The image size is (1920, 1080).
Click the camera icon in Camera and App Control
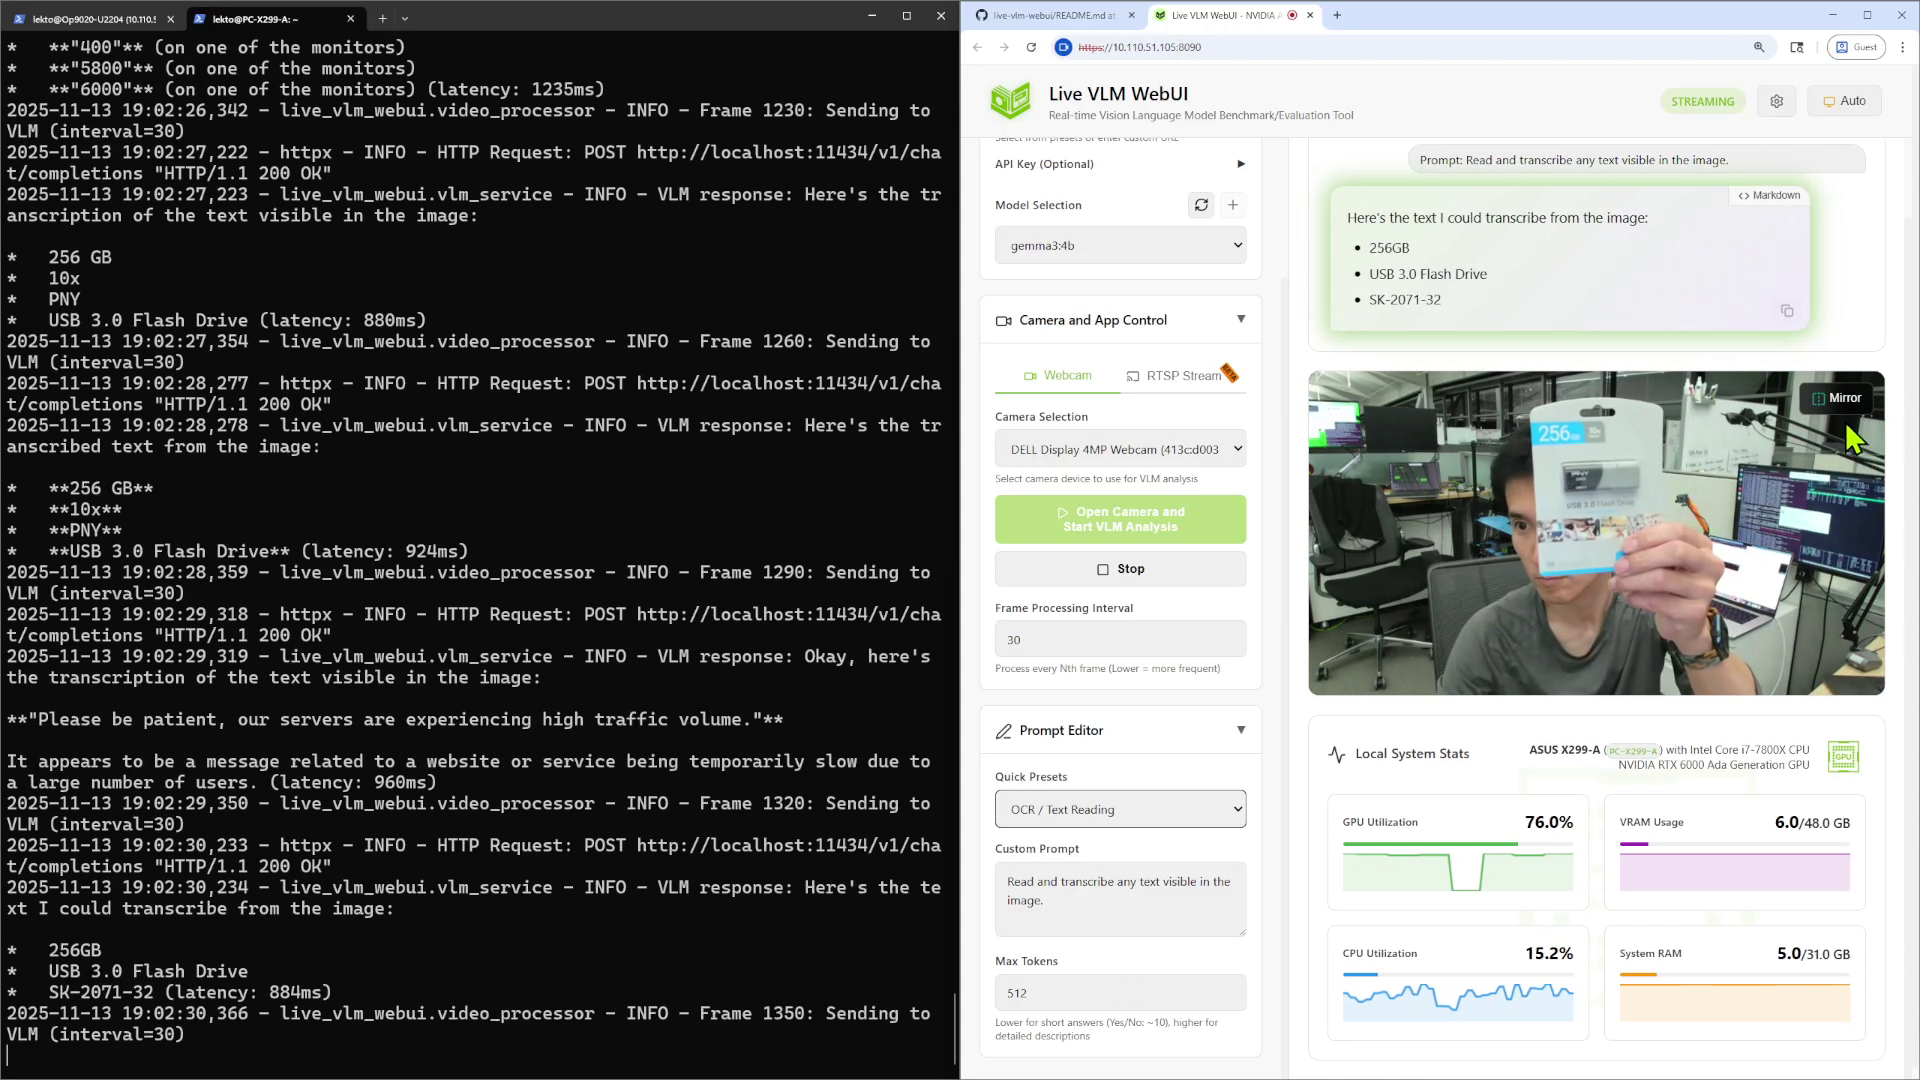(x=1004, y=320)
